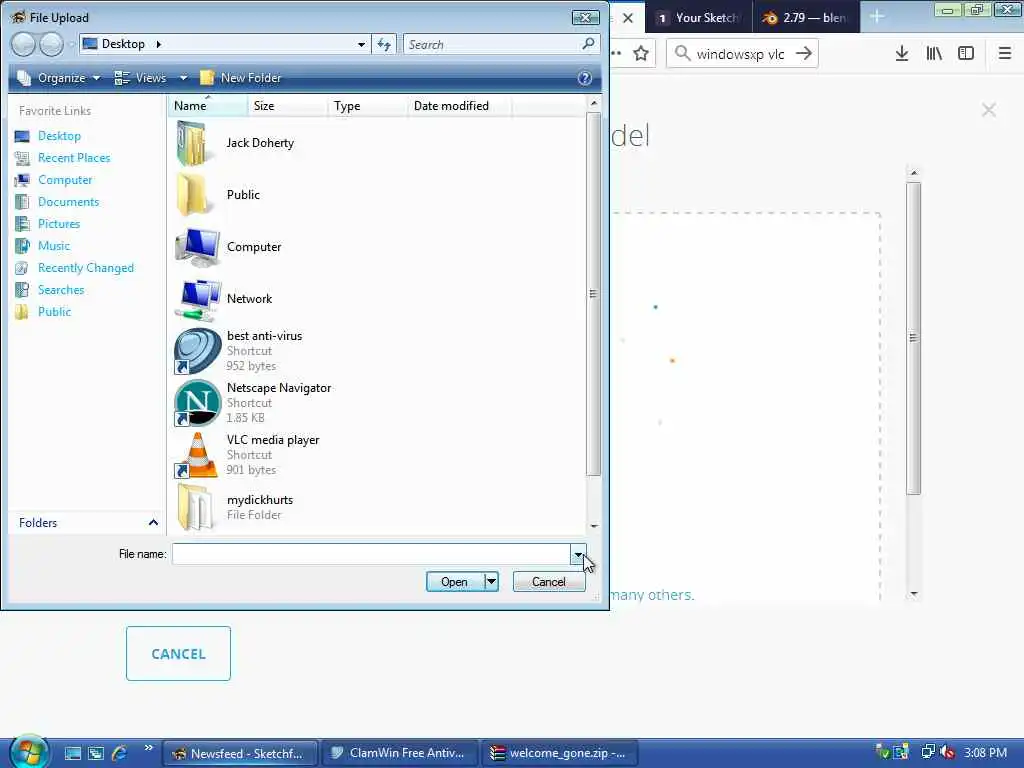1024x768 pixels.
Task: Click the go arrow in Firefox search box
Action: [x=804, y=54]
